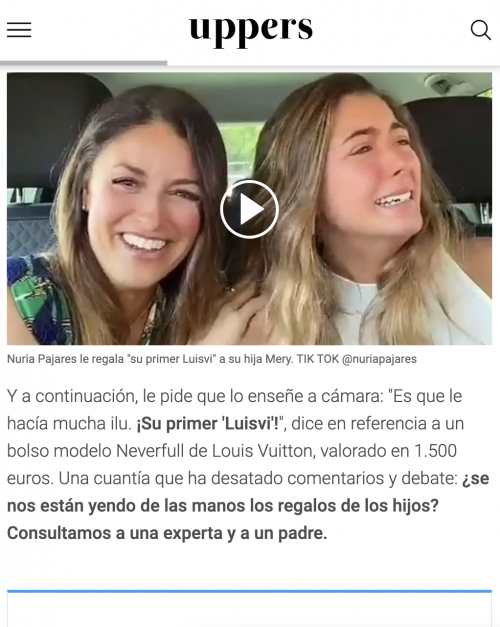This screenshot has height=627, width=500.
Task: Click the words "Louis Vuitton" in the article
Action: click(264, 451)
